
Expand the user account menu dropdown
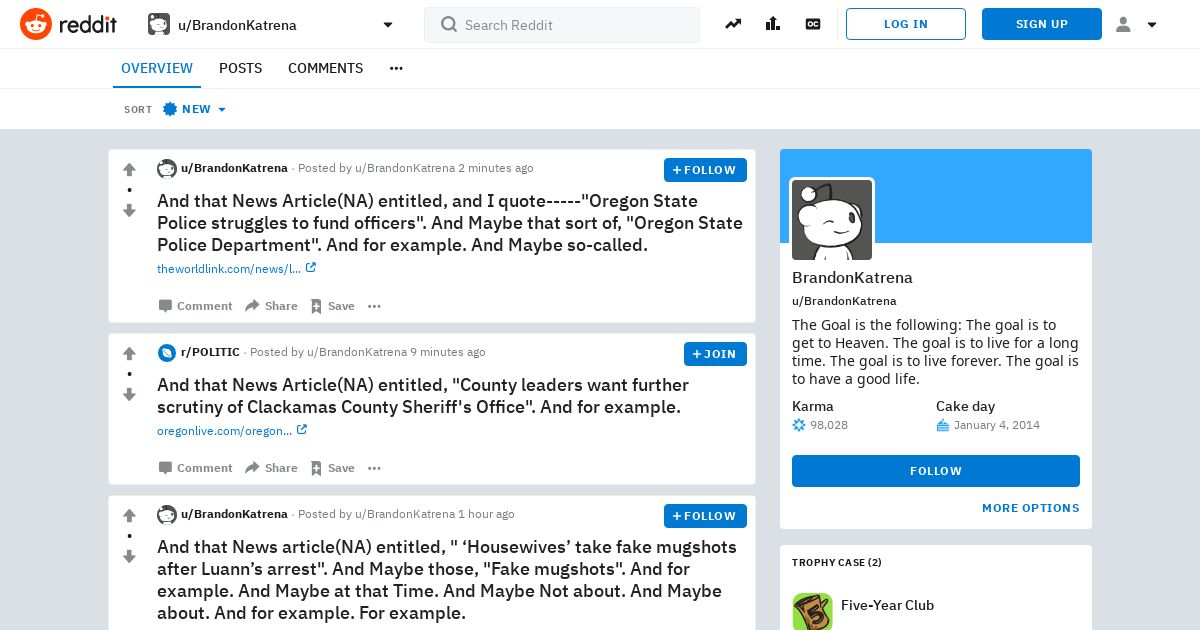[x=1137, y=24]
